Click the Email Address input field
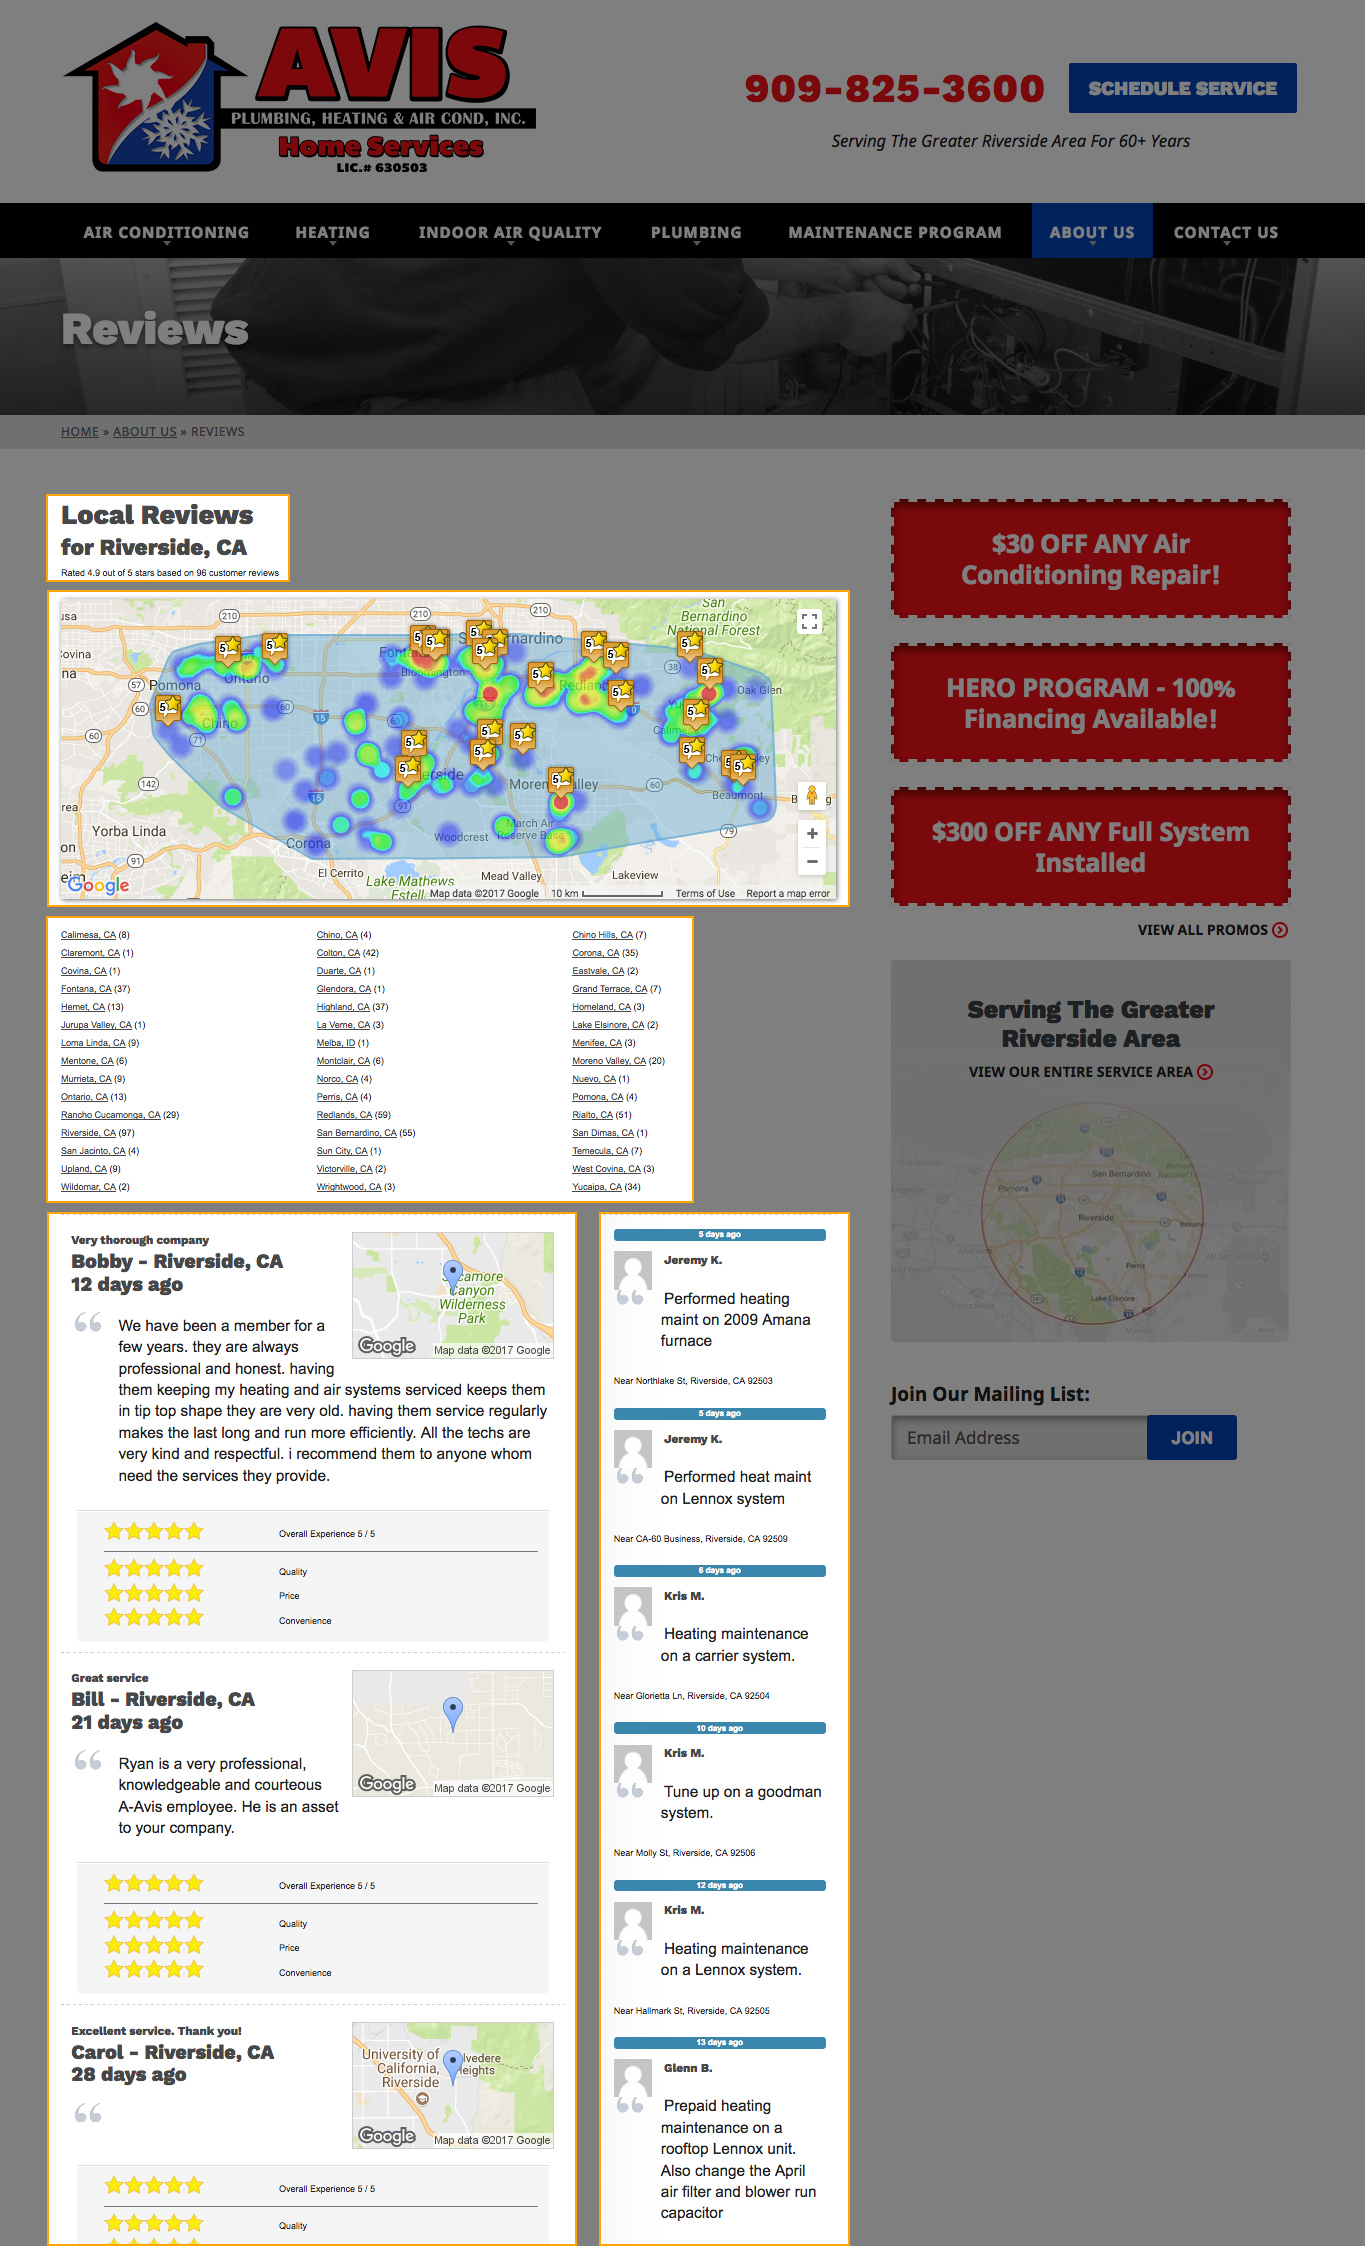The height and width of the screenshot is (2246, 1365). point(1019,1437)
